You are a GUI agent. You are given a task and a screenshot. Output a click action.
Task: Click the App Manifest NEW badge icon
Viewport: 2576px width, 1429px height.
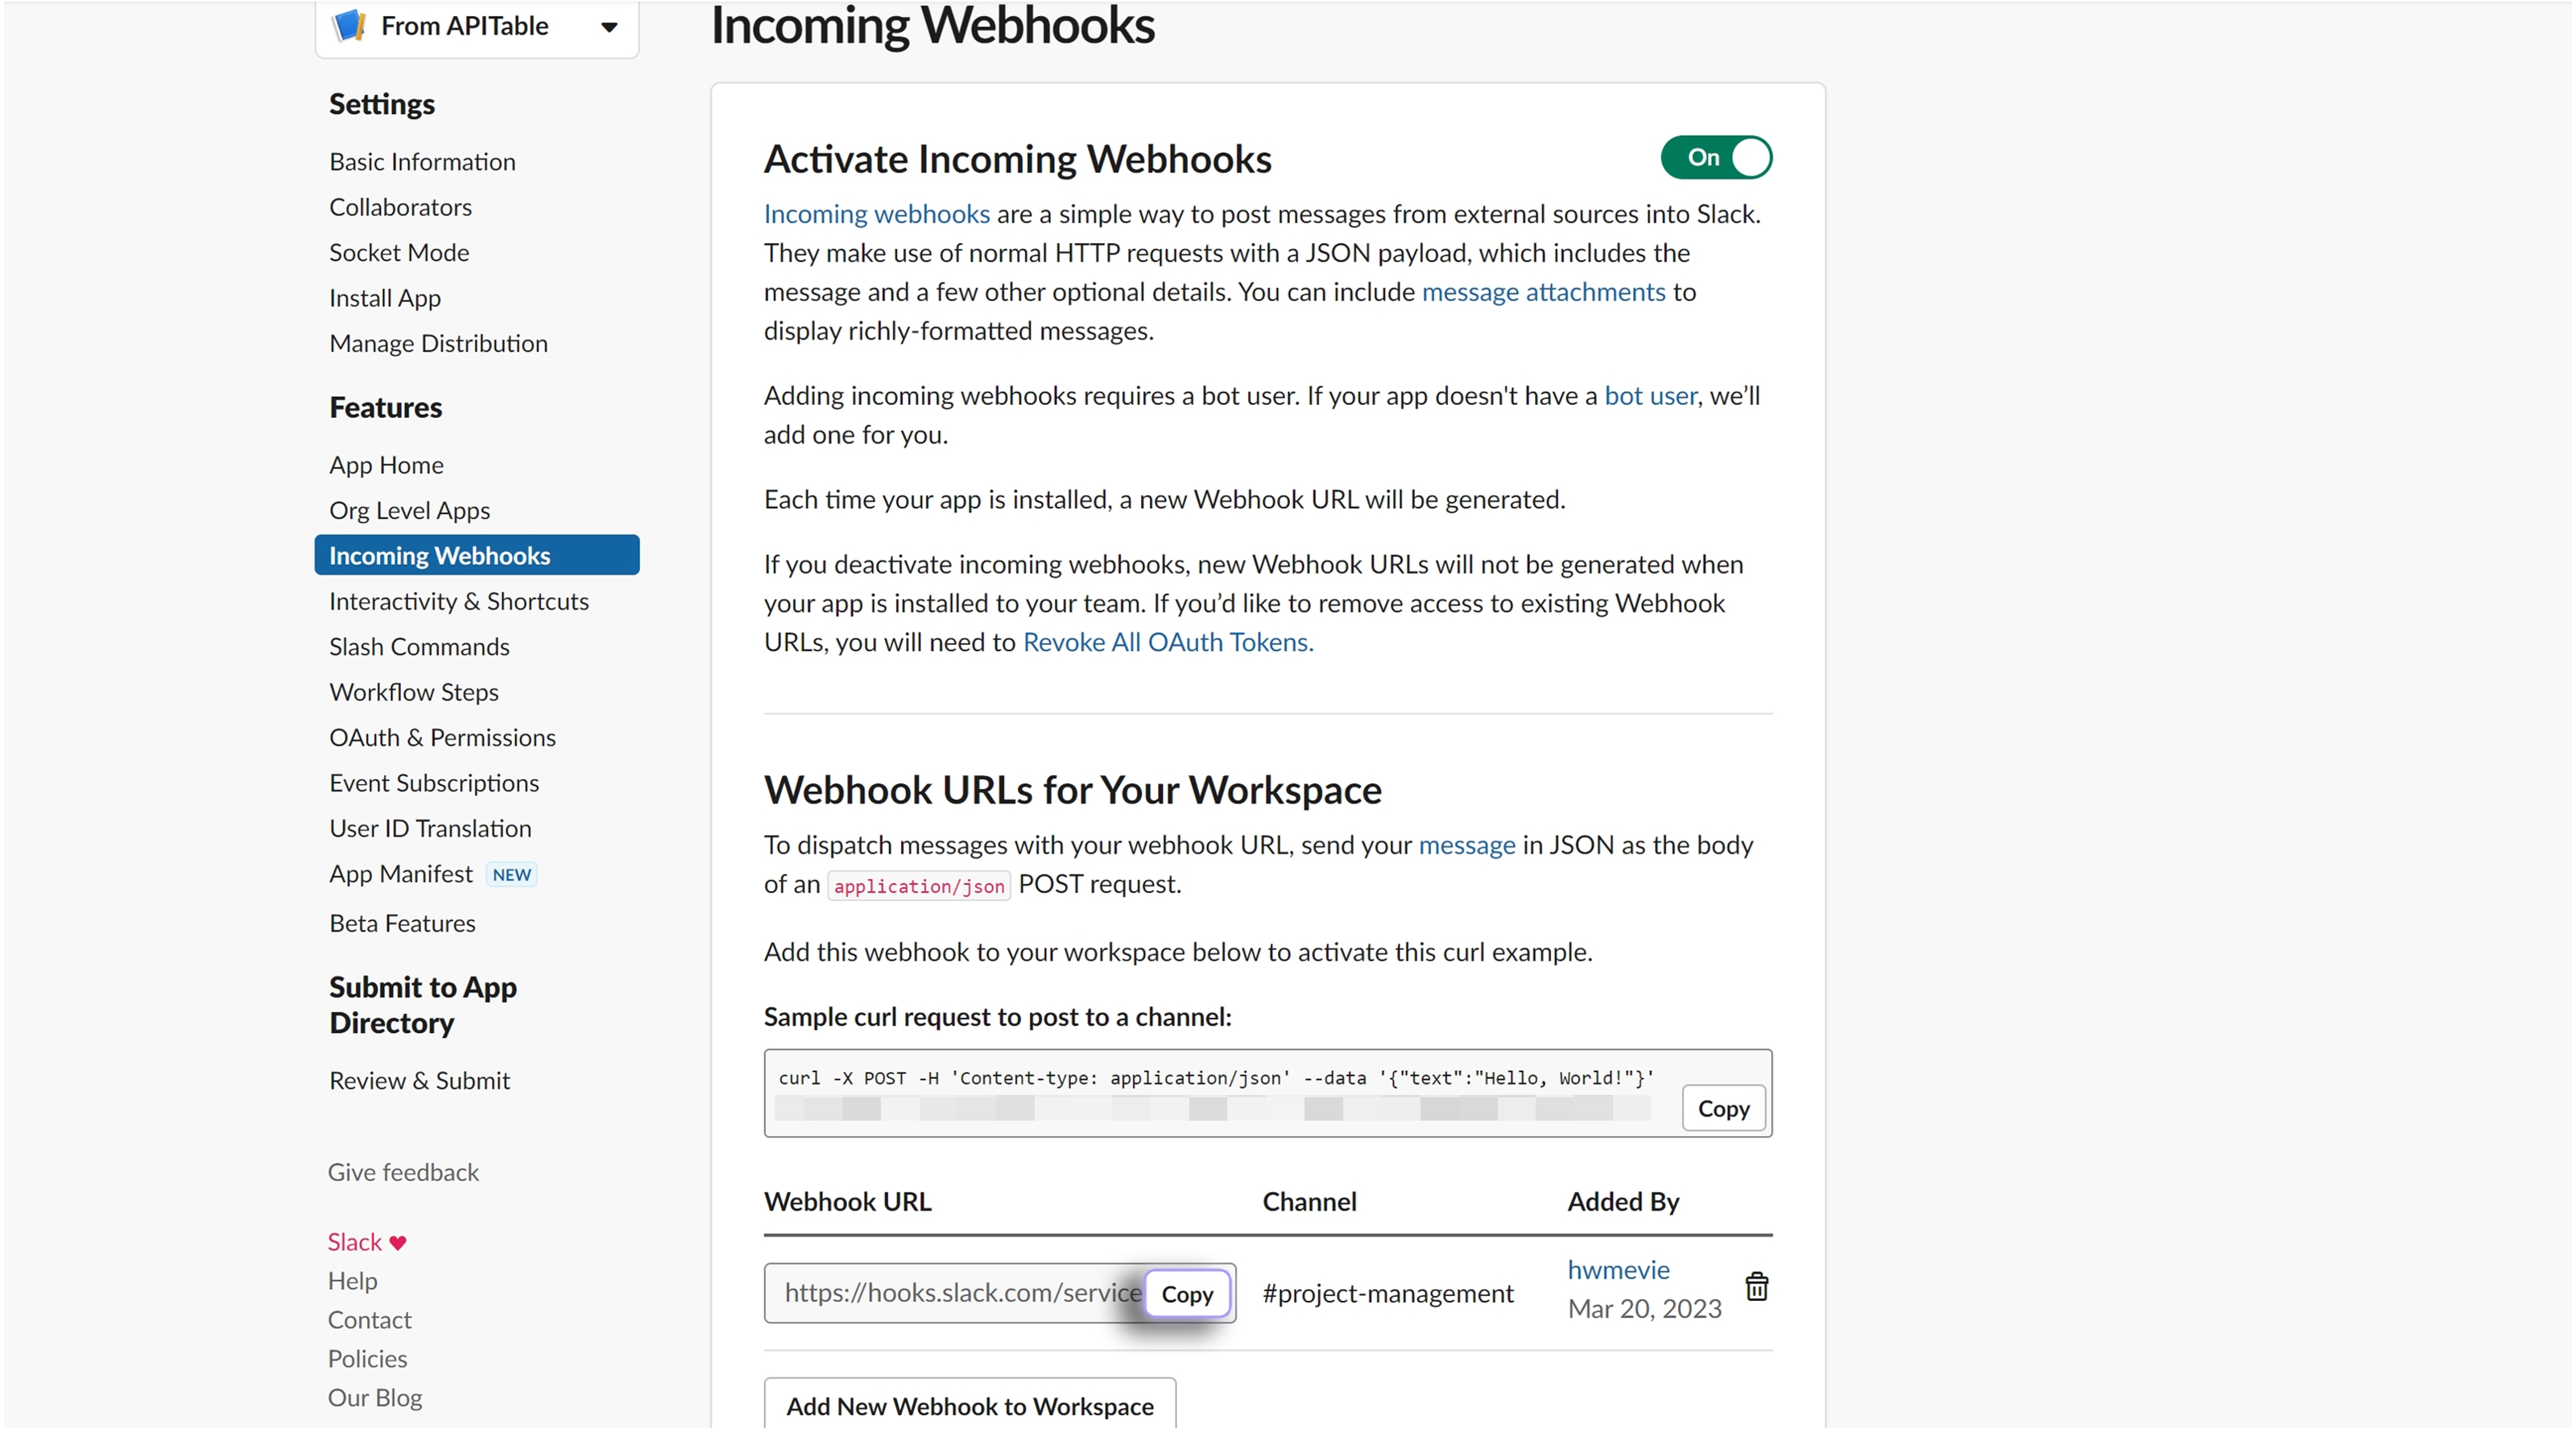[x=511, y=874]
